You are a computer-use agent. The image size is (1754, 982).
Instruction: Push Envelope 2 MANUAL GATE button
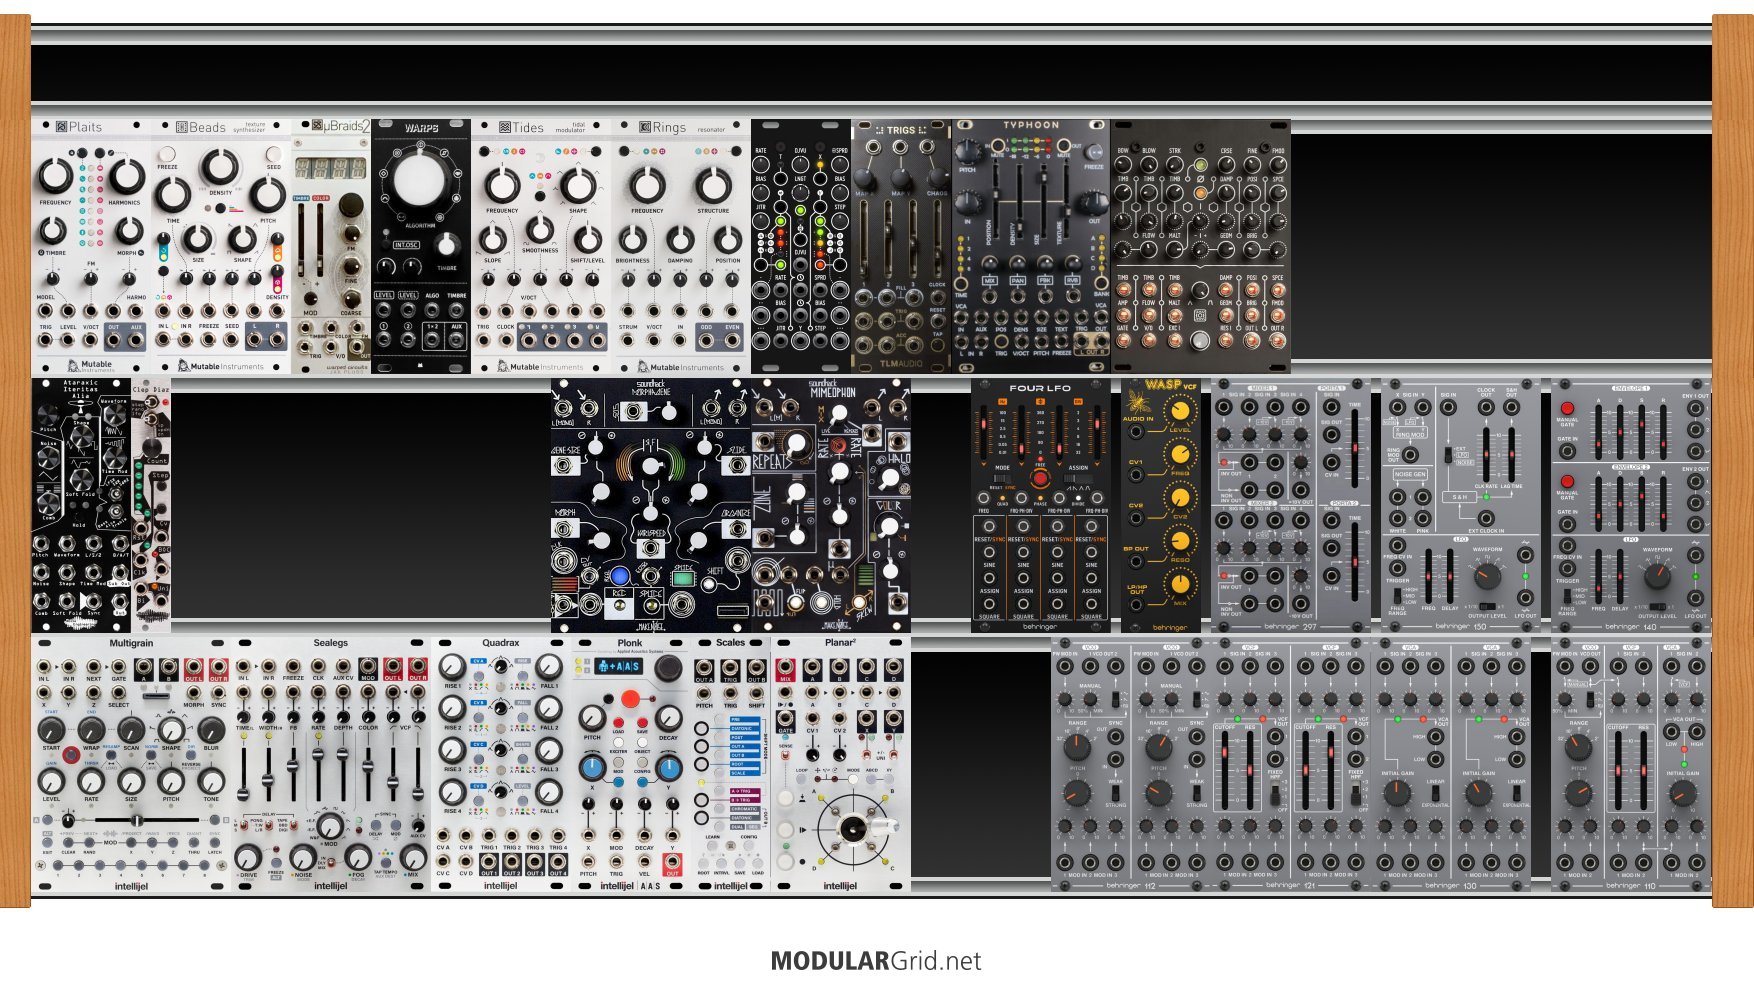click(1567, 481)
